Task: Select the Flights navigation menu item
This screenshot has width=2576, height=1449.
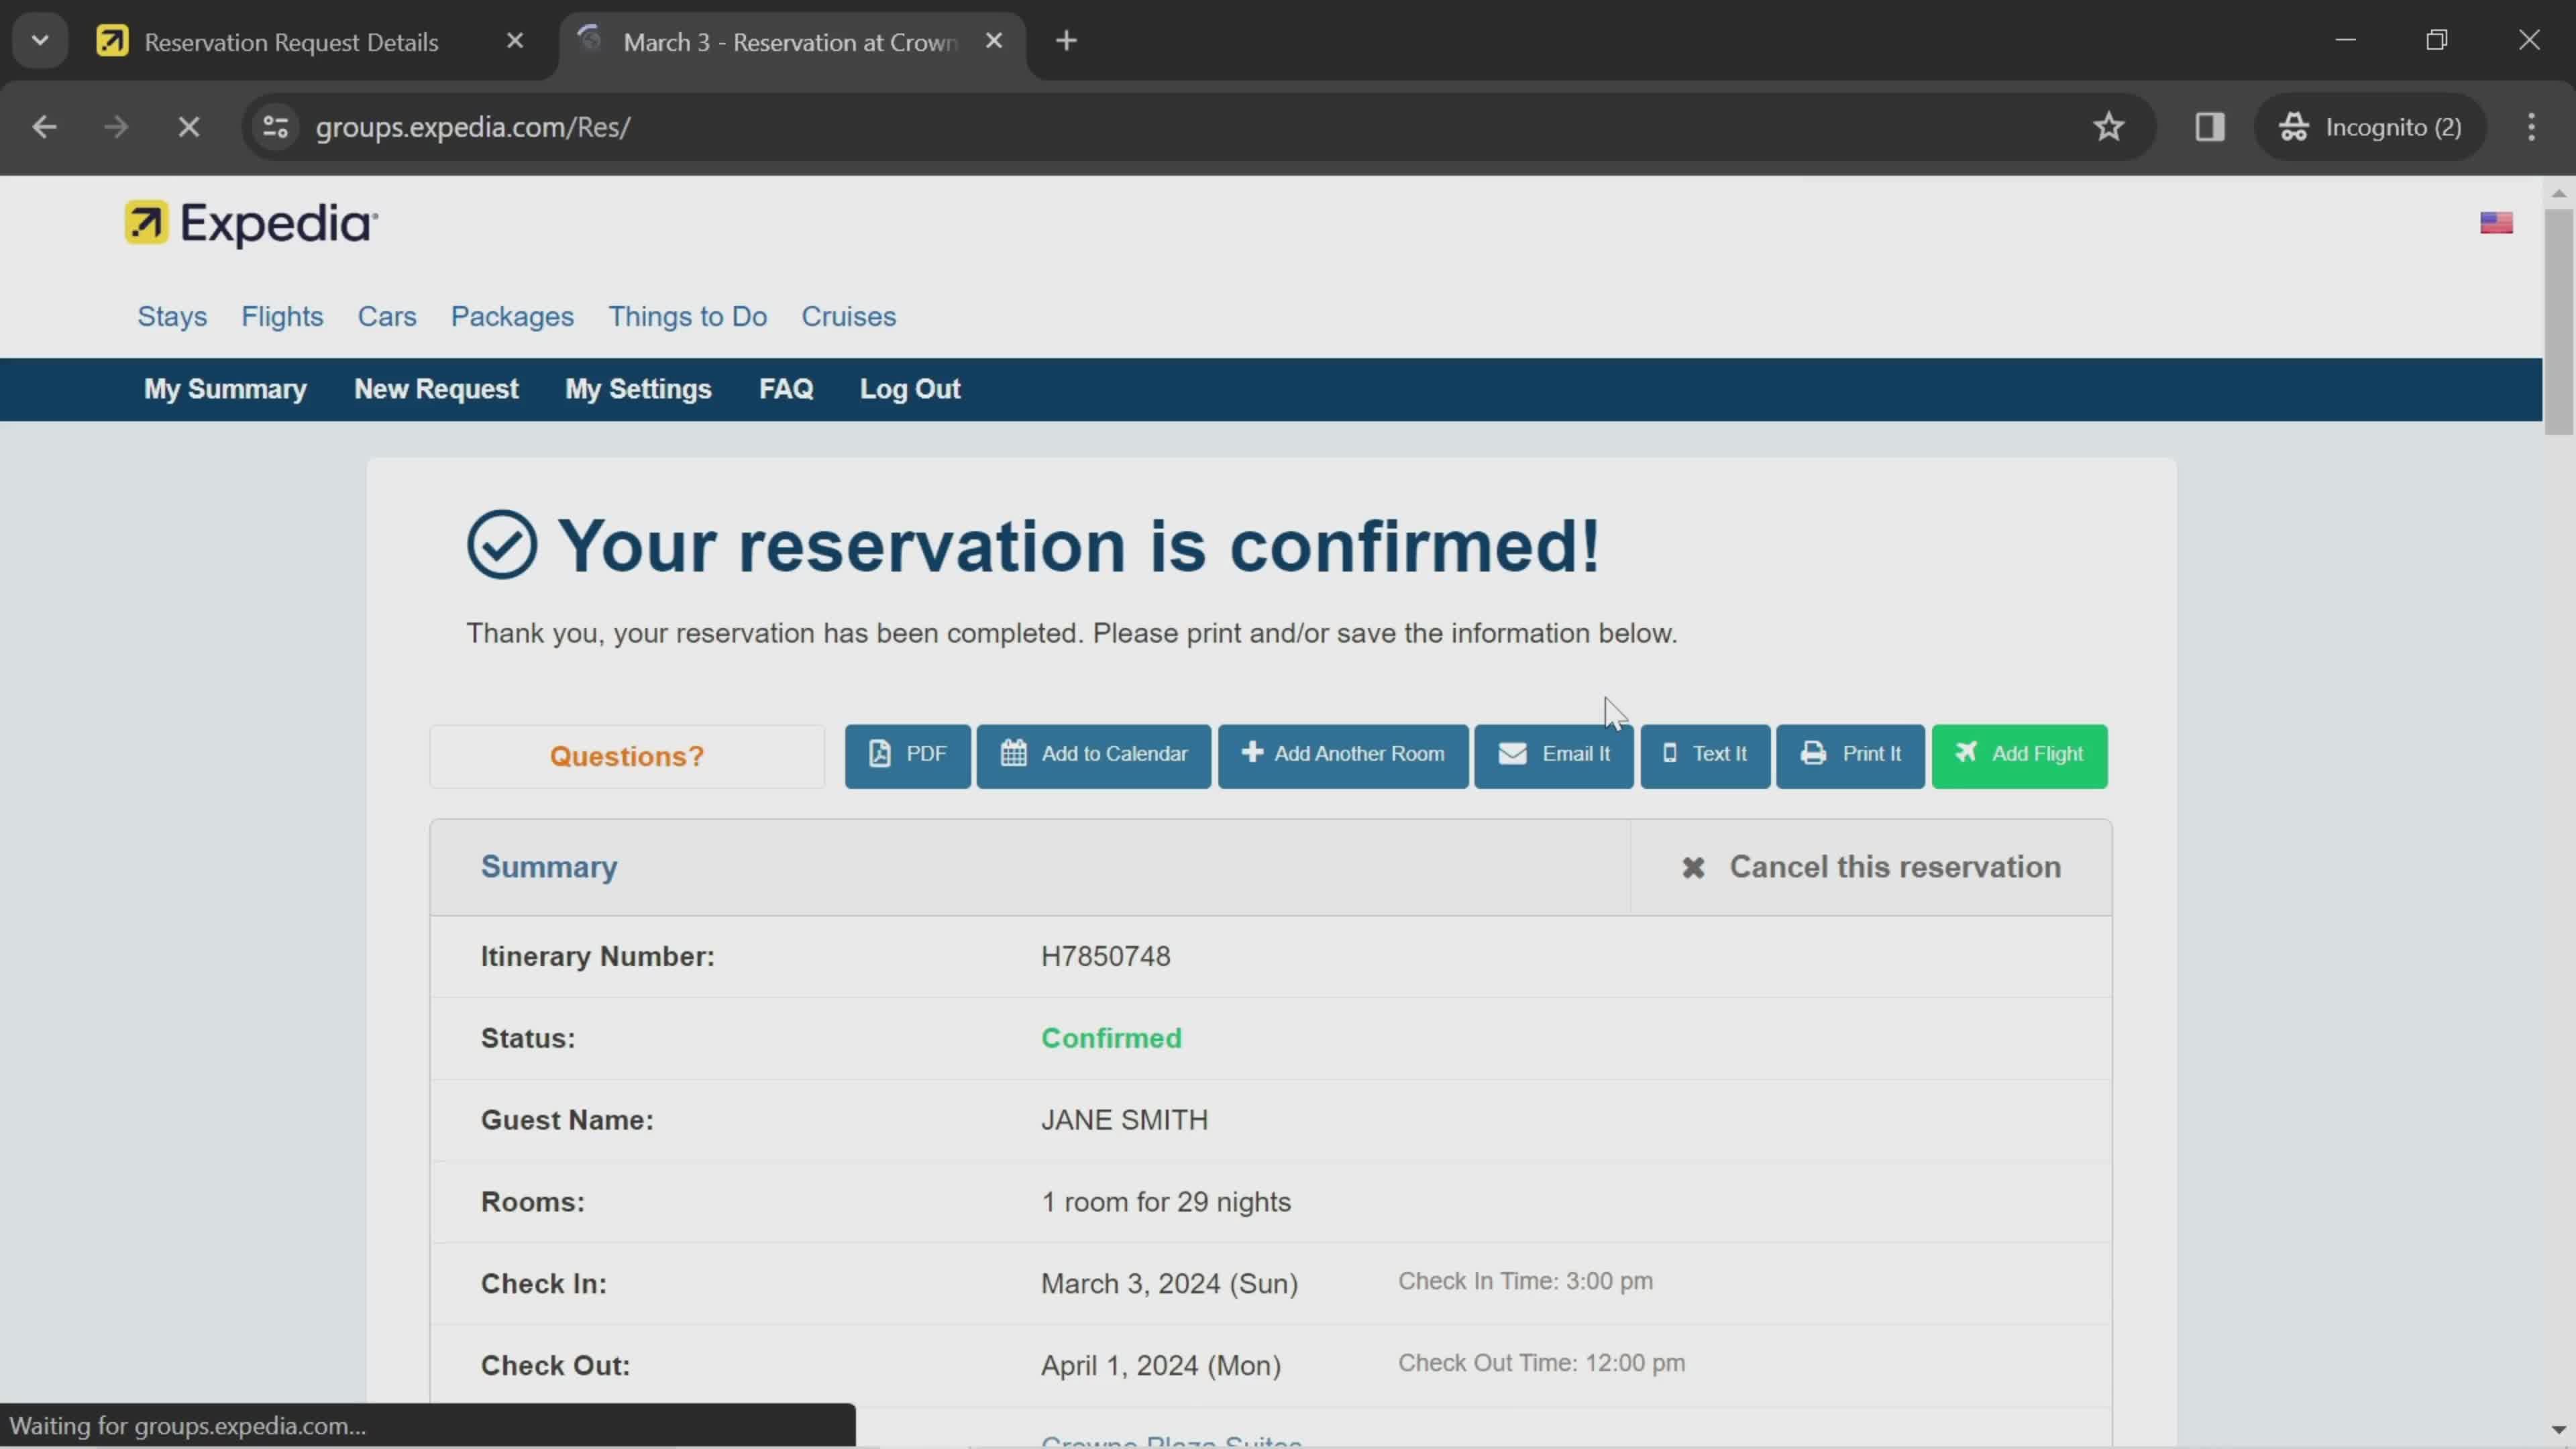Action: pyautogui.click(x=281, y=315)
